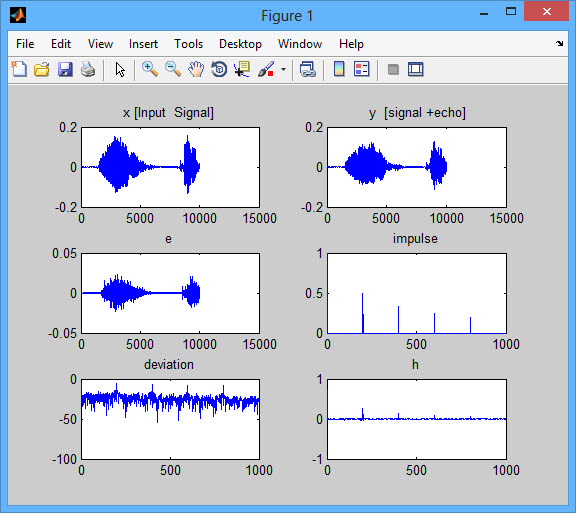Select the Edit Plot arrow tool
This screenshot has width=576, height=513.
120,69
